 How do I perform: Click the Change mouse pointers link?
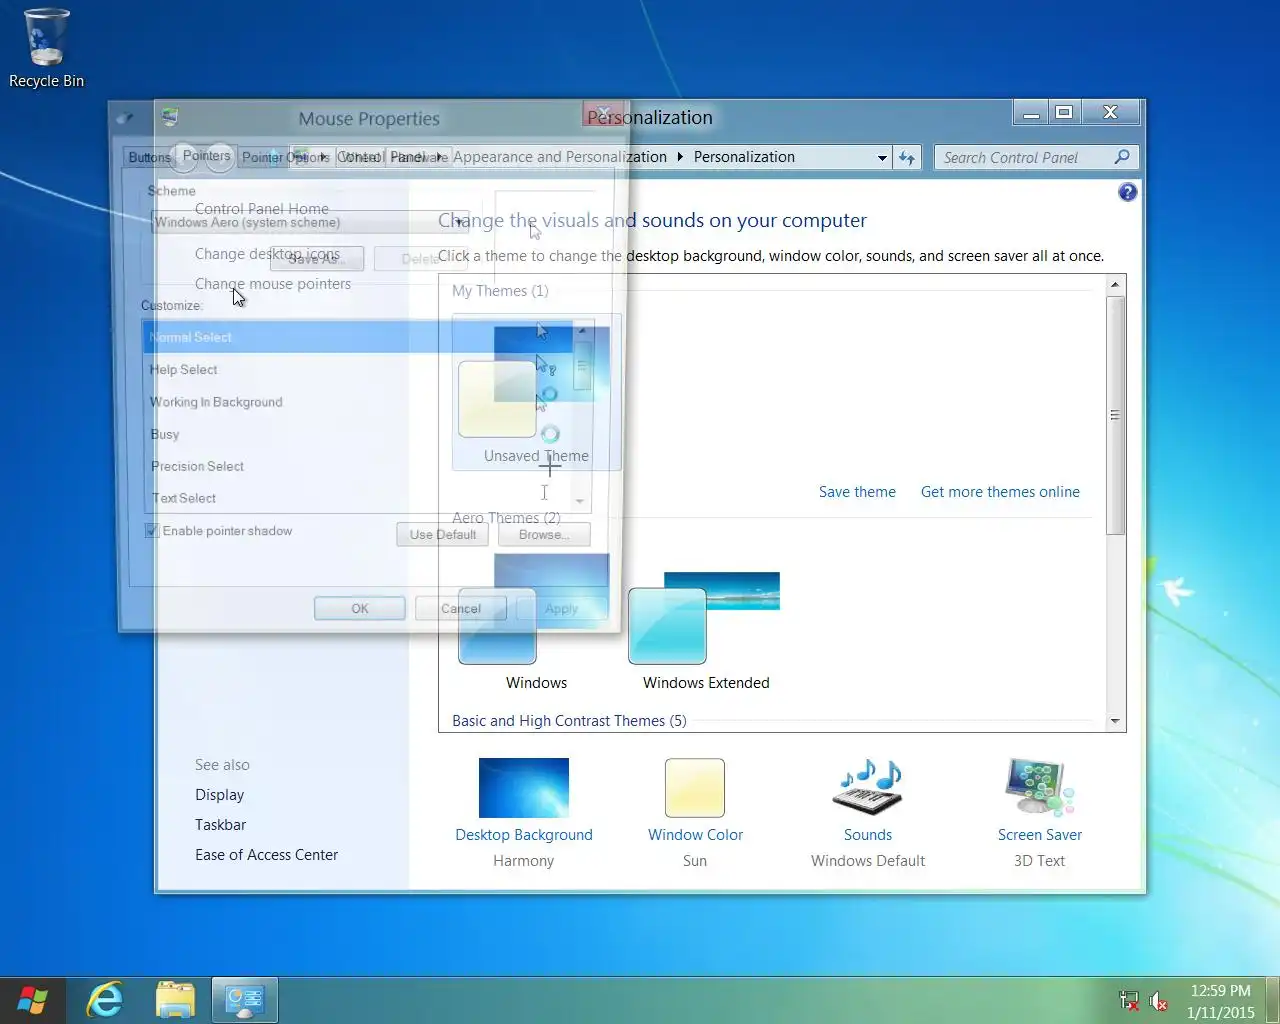tap(273, 284)
